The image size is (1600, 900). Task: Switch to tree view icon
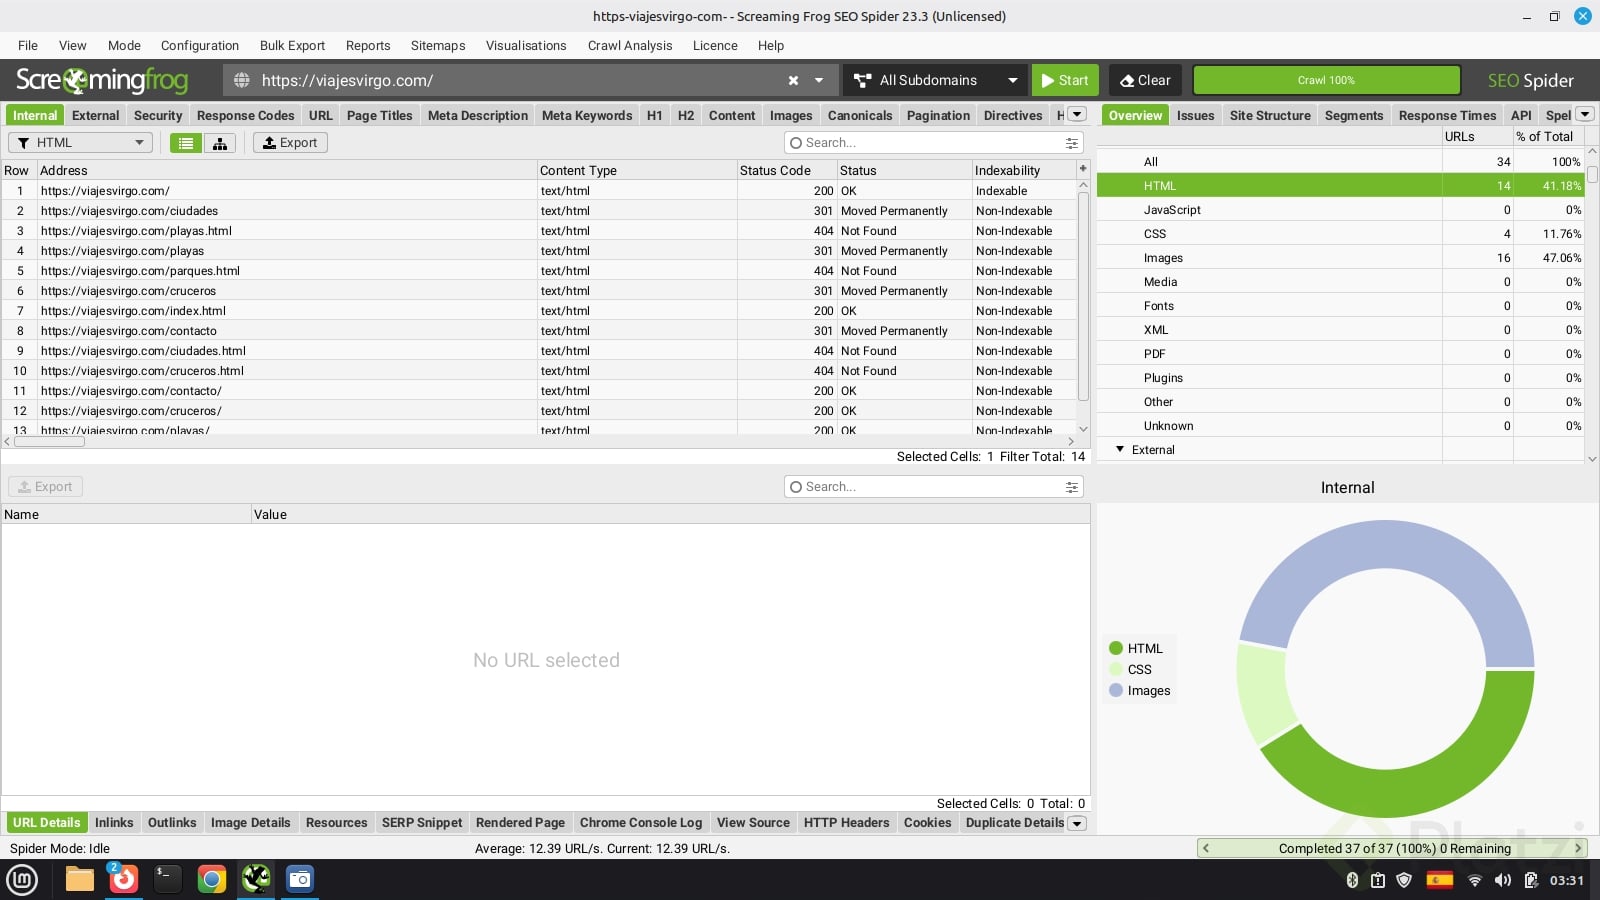[220, 143]
